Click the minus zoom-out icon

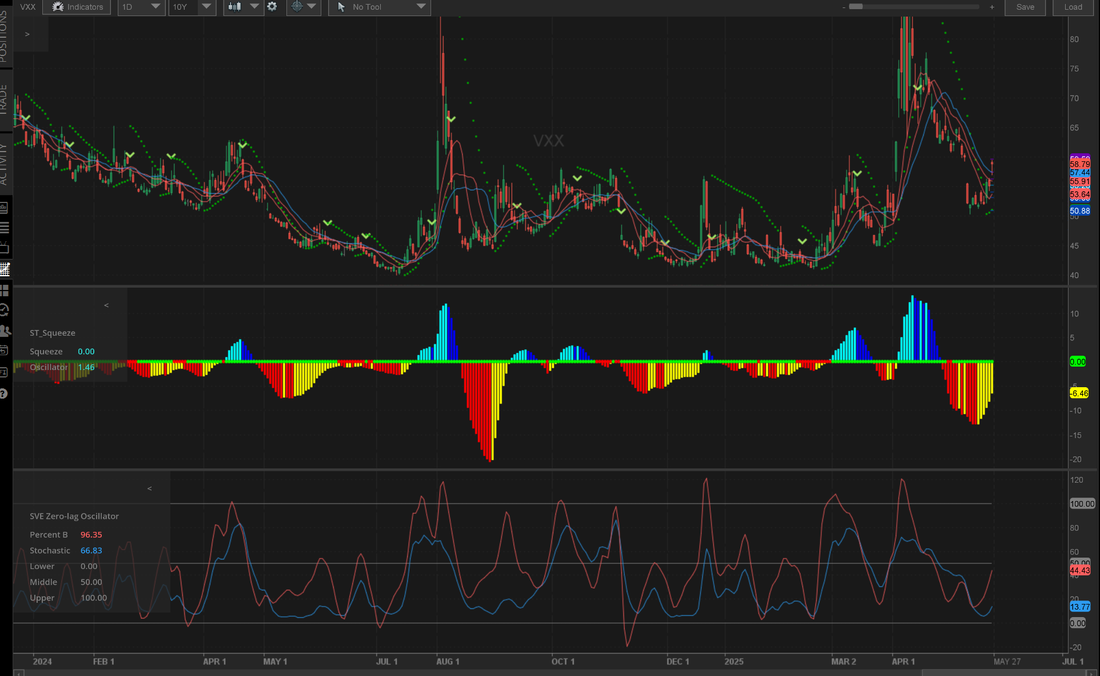pyautogui.click(x=844, y=7)
